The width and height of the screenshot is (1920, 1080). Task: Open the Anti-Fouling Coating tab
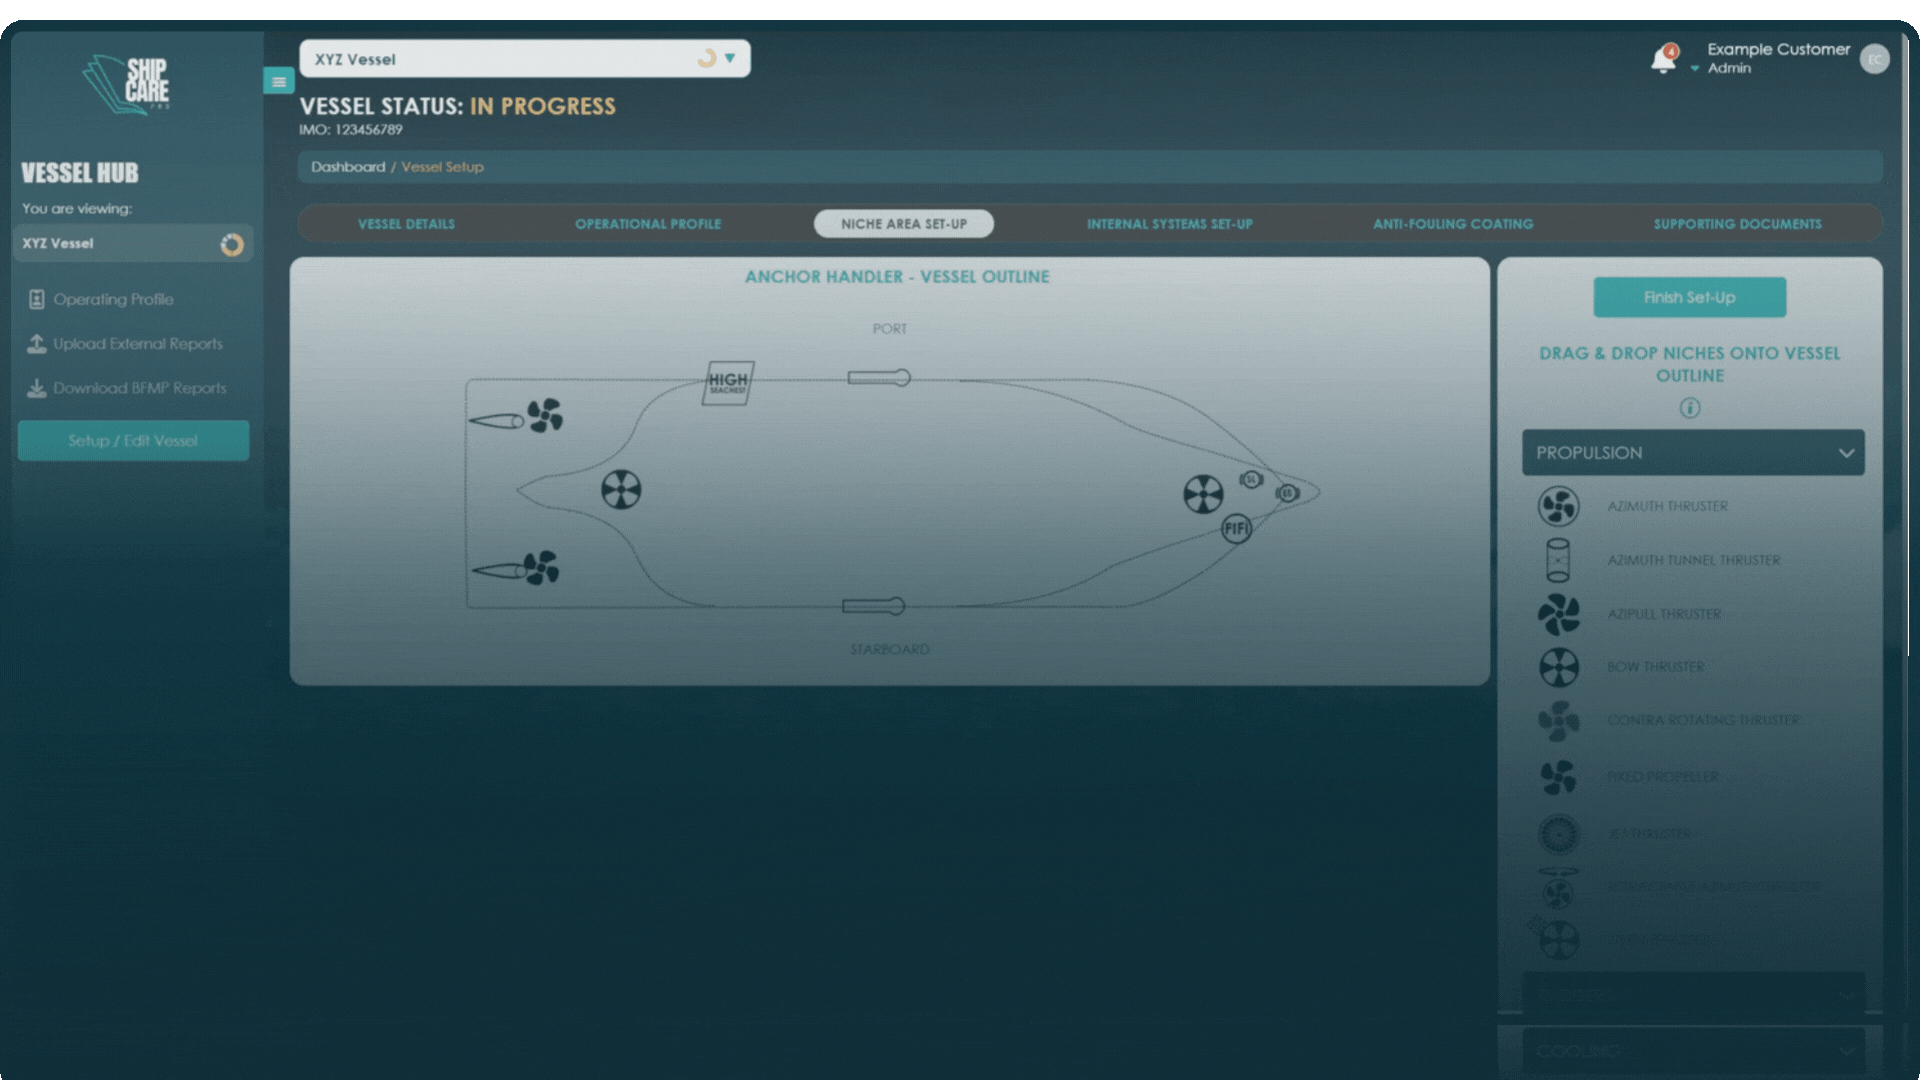click(1452, 224)
